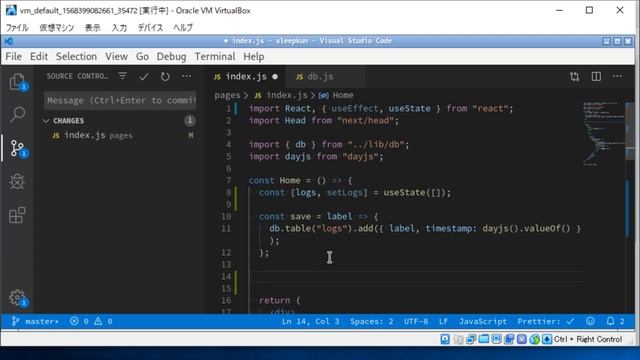This screenshot has height=360, width=640.
Task: Open the File menu in VS Code
Action: pos(13,56)
